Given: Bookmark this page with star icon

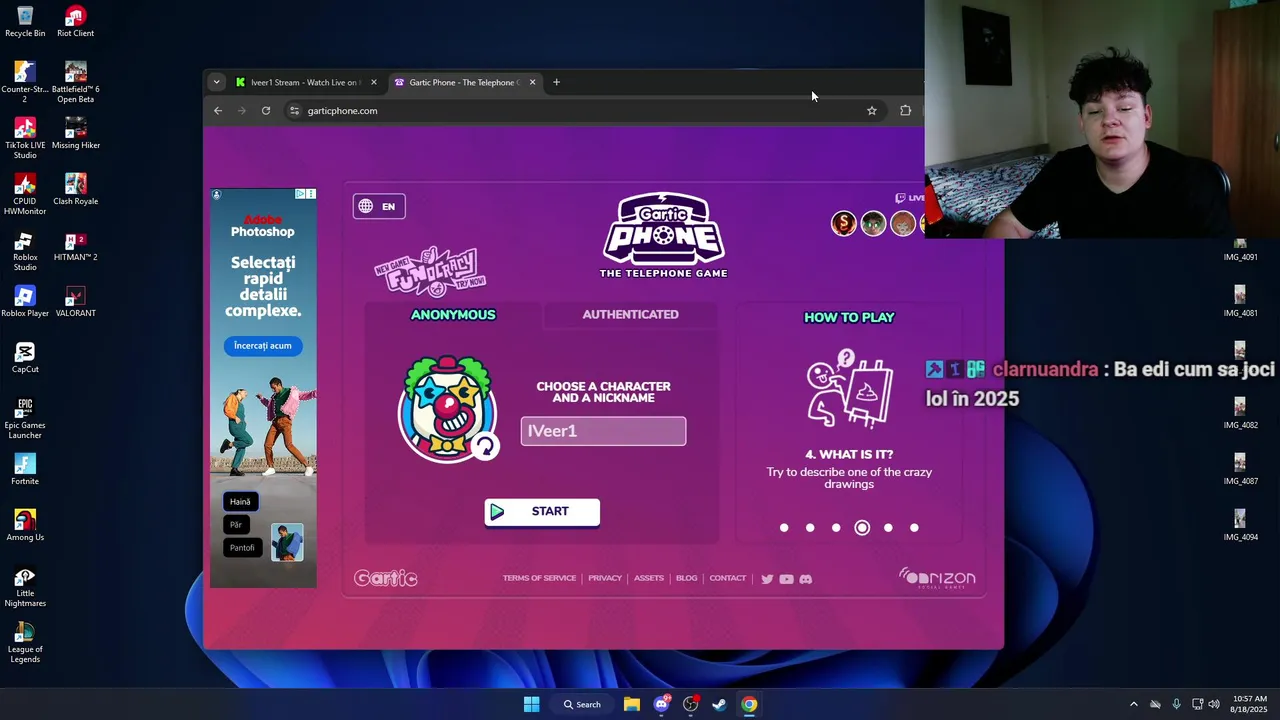Looking at the screenshot, I should click(872, 111).
